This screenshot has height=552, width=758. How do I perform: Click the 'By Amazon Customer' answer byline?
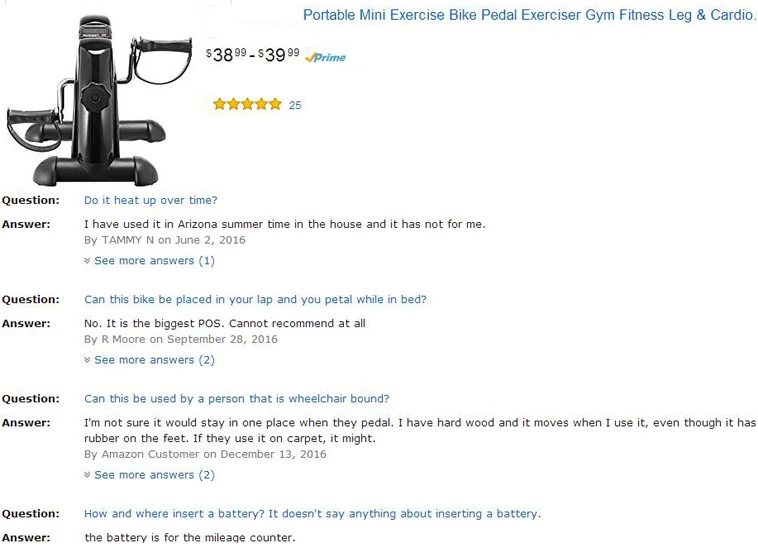pyautogui.click(x=205, y=454)
